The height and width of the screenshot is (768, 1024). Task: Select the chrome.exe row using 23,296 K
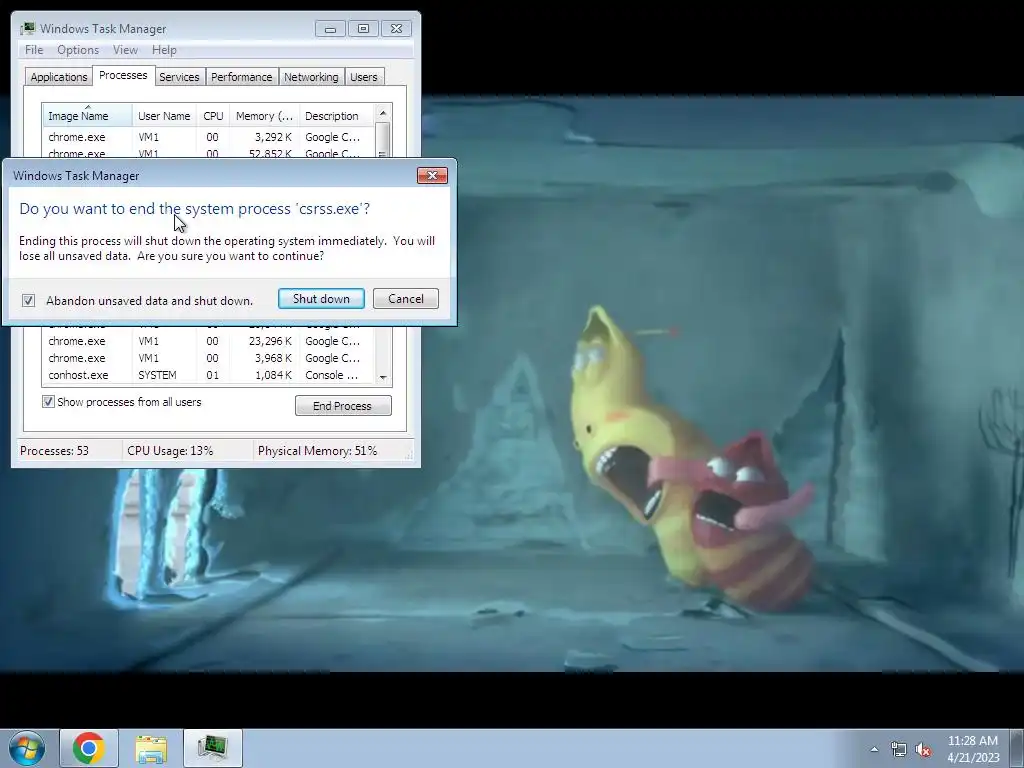[x=209, y=341]
